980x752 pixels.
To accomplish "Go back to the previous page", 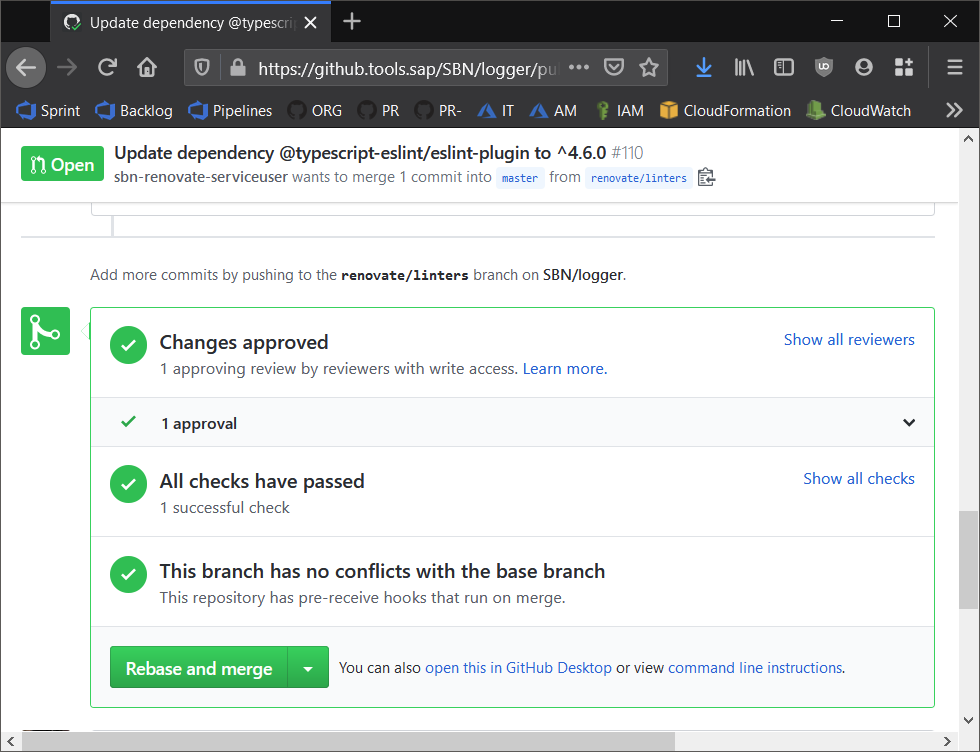I will (26, 67).
